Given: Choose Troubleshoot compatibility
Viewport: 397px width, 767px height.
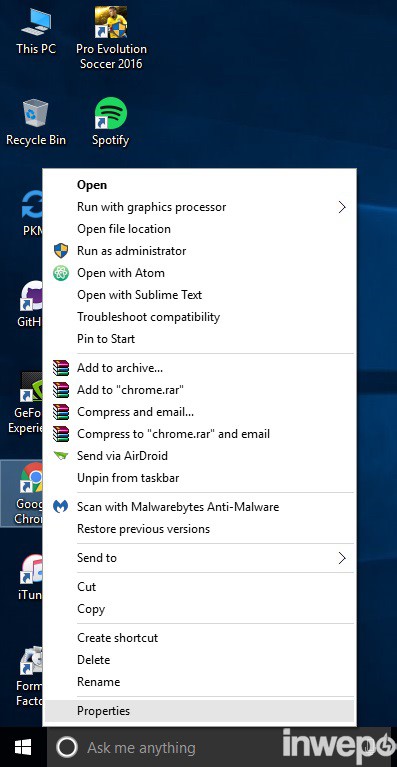Looking at the screenshot, I should (199, 317).
